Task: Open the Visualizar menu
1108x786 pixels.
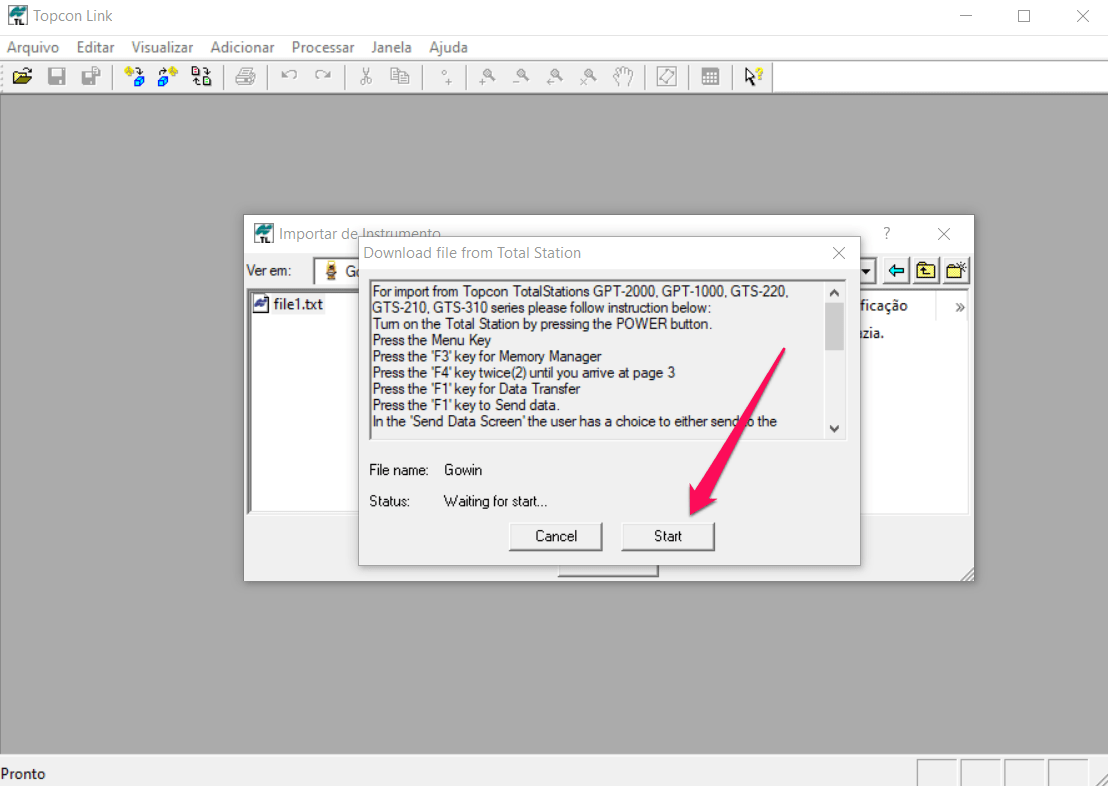Action: tap(163, 47)
